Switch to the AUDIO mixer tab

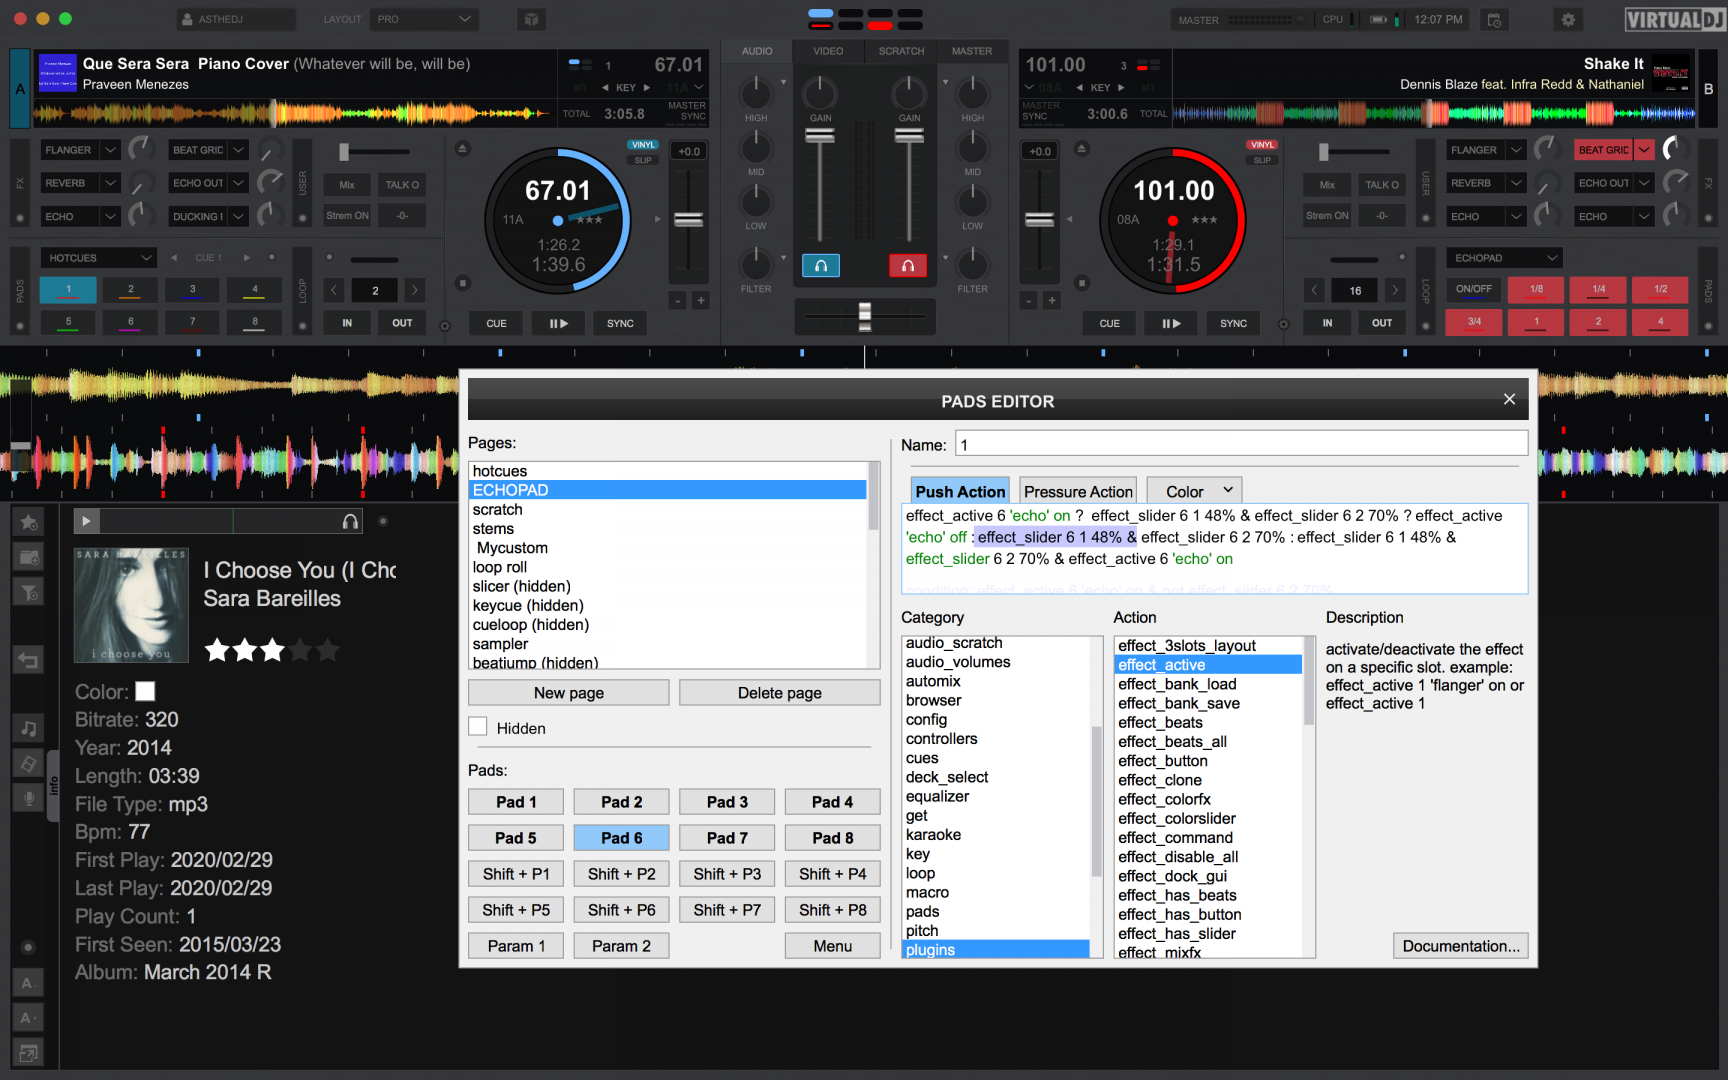pos(757,51)
